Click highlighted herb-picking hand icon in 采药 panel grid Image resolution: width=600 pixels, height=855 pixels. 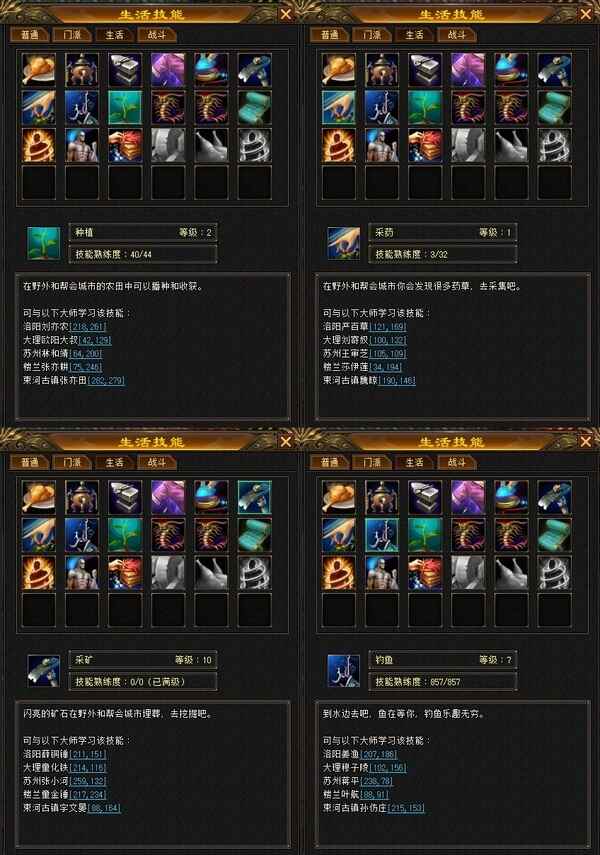[x=339, y=107]
